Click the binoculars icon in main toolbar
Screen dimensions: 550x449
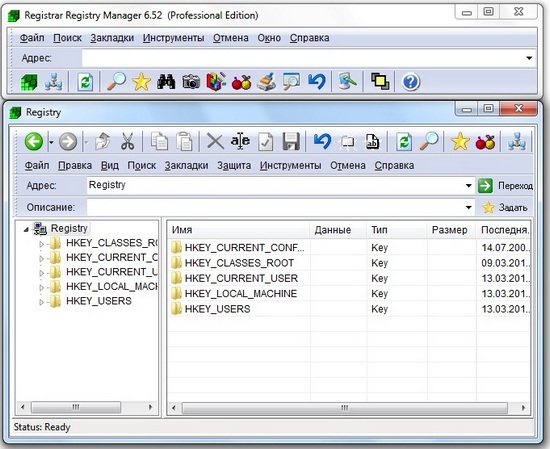click(166, 82)
